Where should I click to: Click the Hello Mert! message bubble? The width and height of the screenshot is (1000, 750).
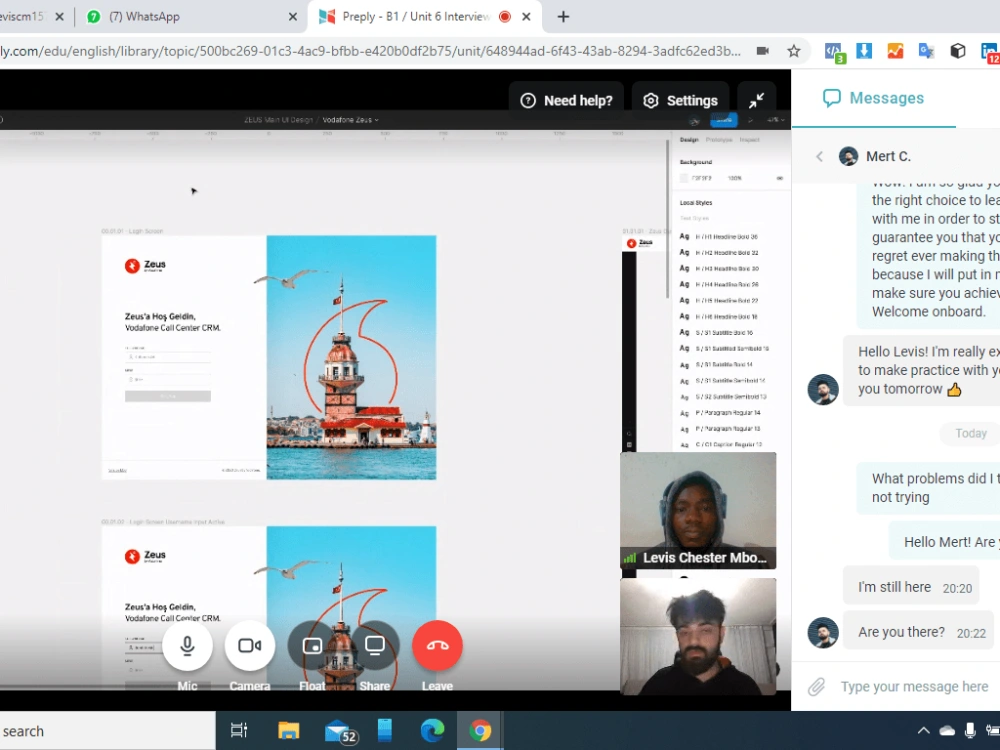945,542
